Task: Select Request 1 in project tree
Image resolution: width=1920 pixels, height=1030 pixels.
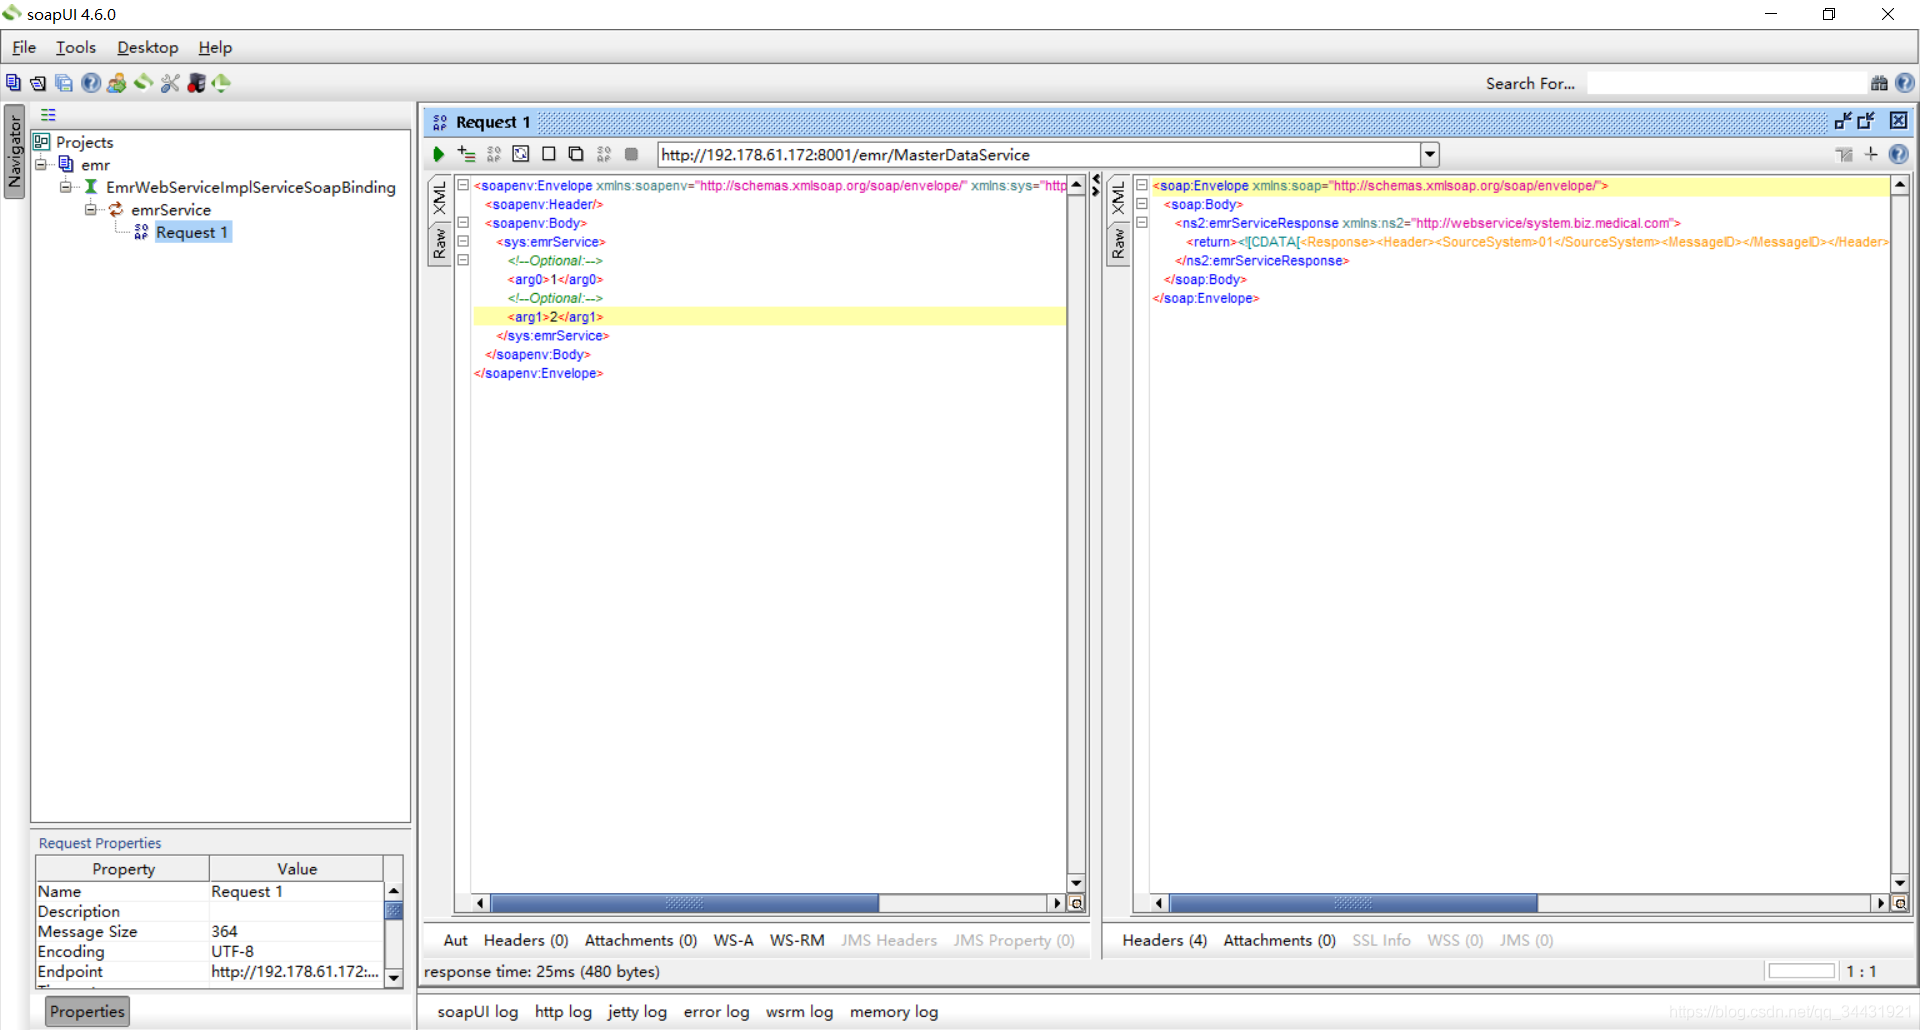Action: click(x=192, y=232)
